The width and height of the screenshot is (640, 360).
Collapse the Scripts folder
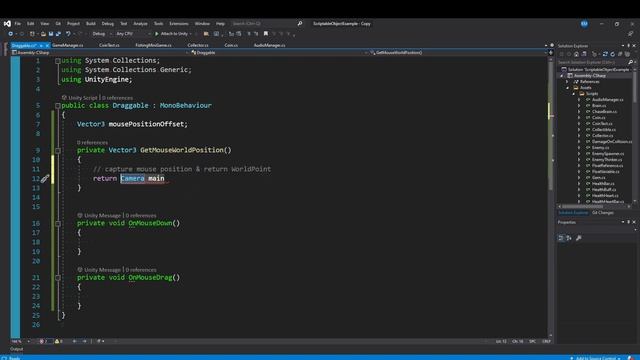tap(573, 94)
